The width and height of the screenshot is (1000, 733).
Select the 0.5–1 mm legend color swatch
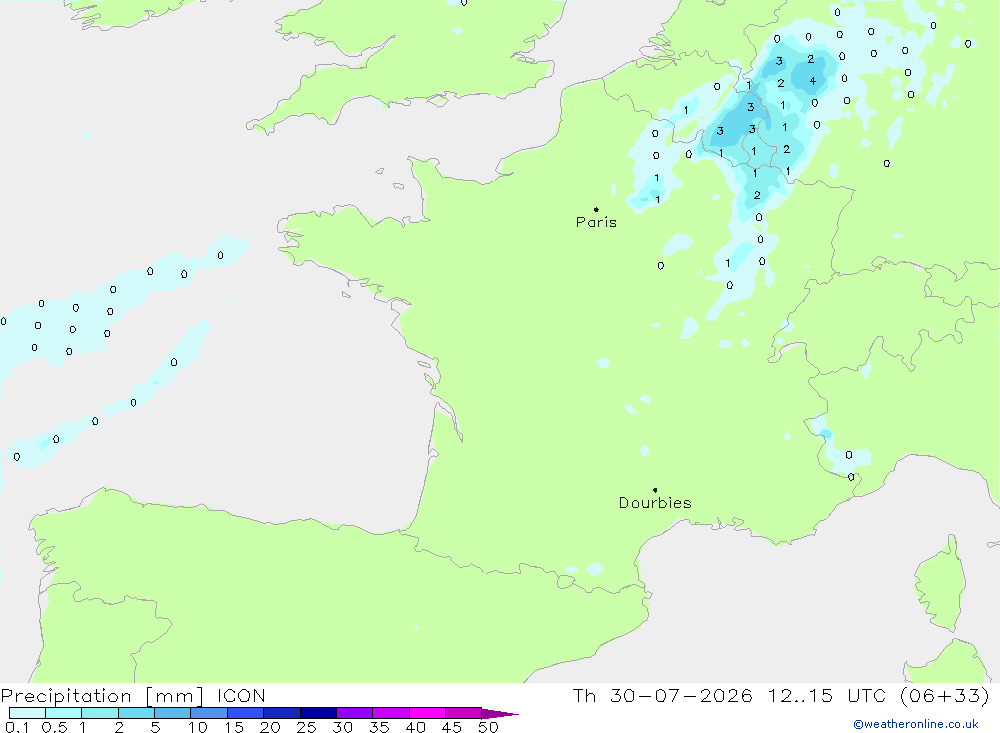pos(64,713)
